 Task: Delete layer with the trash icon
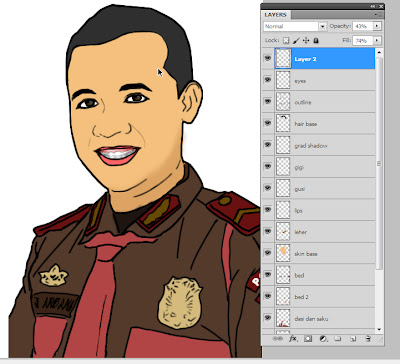(368, 339)
